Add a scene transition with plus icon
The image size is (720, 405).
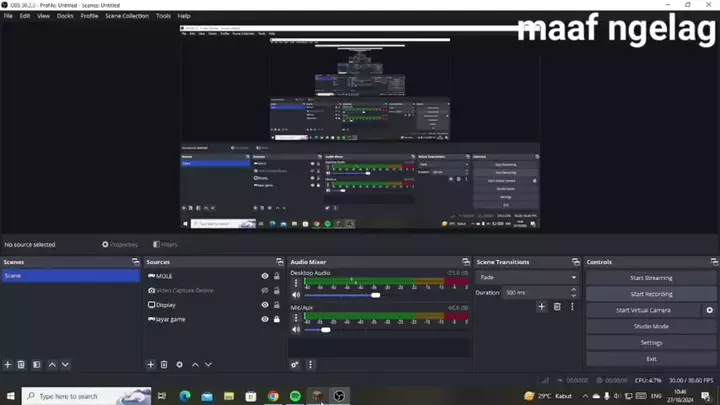[541, 307]
